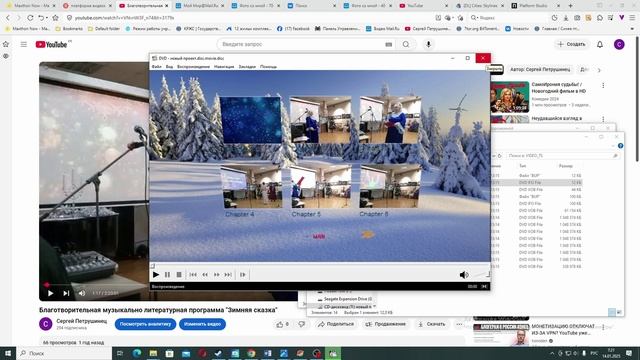Viewport: 640px width, 360px height.
Task: Open the Самоирония судьбы video thumbnail
Action: pyautogui.click(x=509, y=97)
